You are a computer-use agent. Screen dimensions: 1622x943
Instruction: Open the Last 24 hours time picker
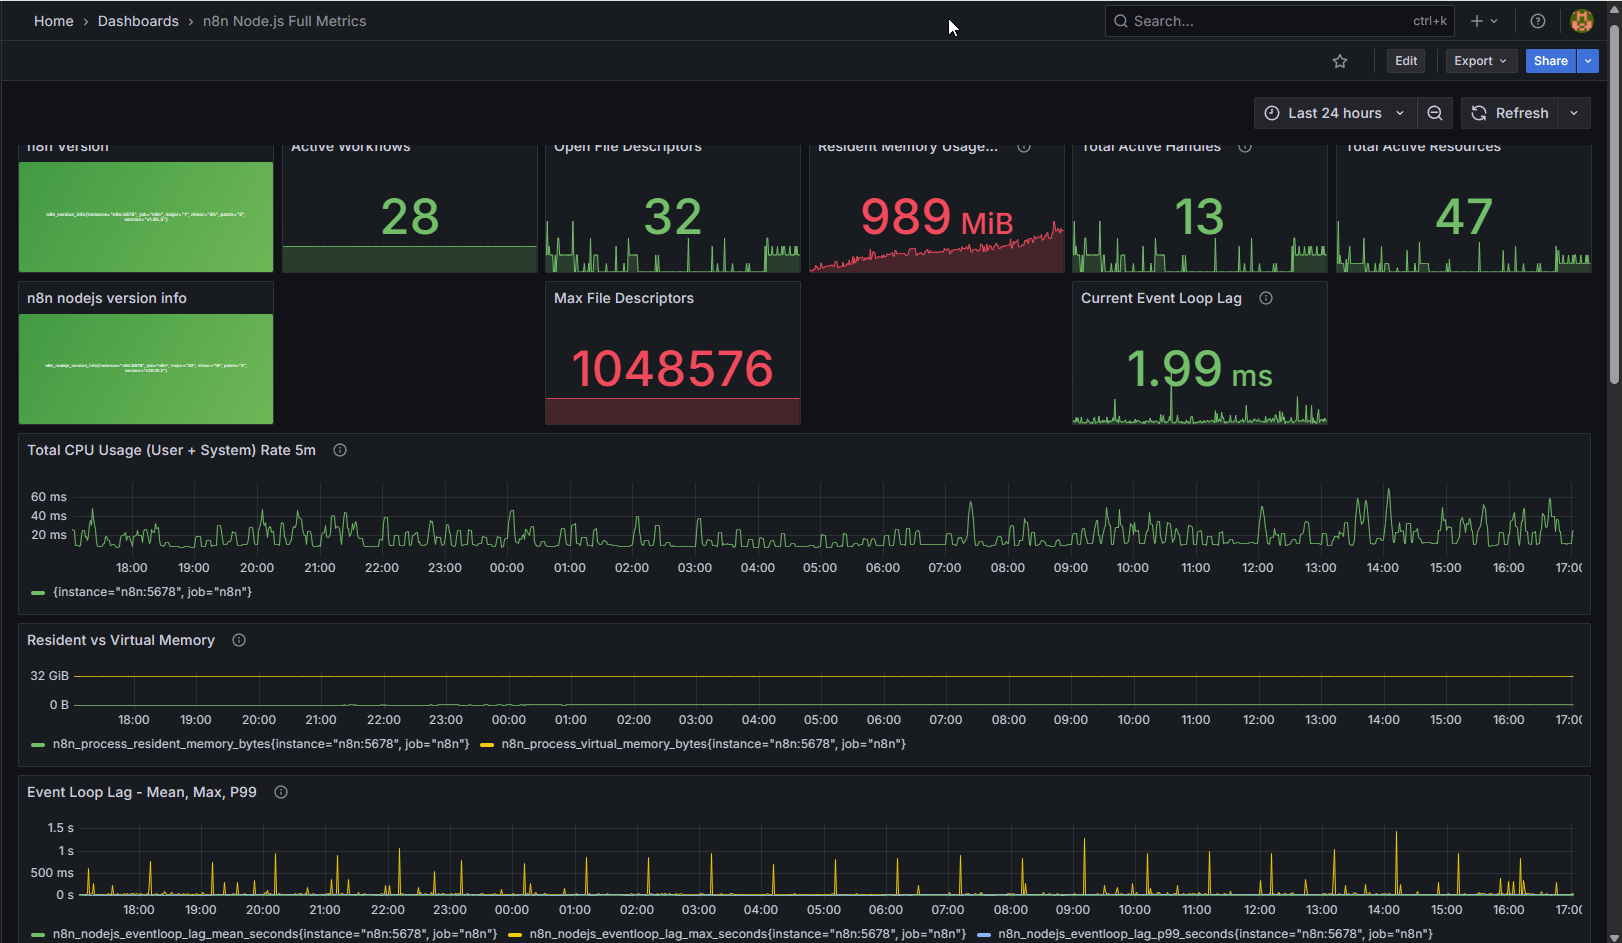[1335, 113]
